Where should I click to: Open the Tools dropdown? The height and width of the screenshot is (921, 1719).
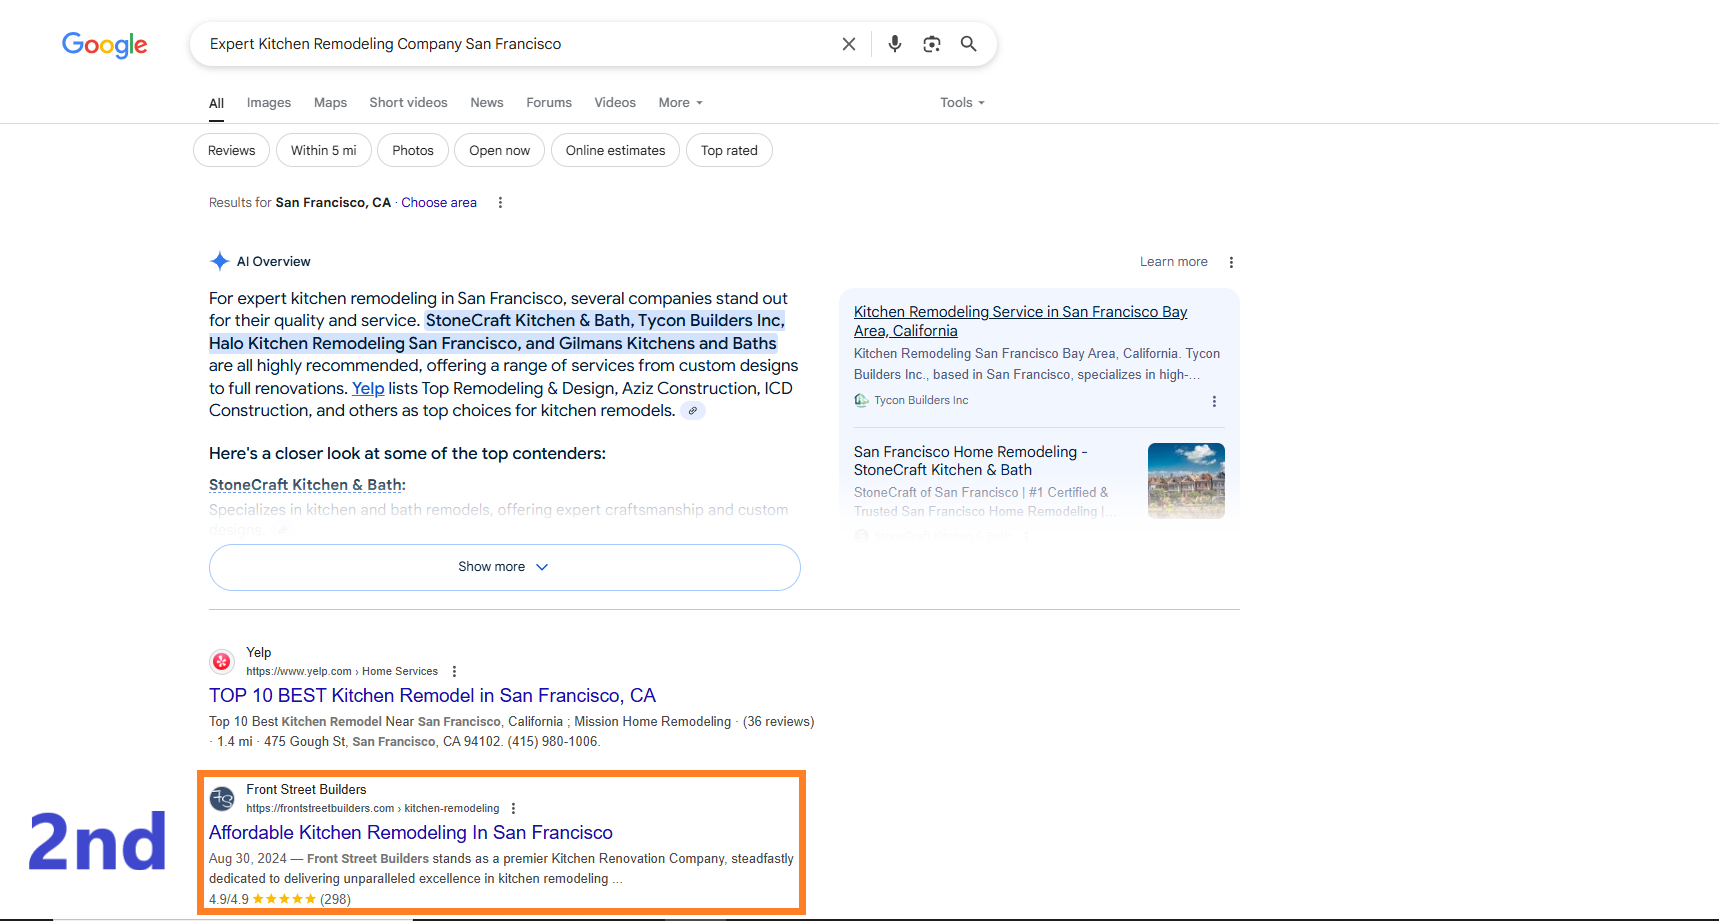[x=962, y=103]
